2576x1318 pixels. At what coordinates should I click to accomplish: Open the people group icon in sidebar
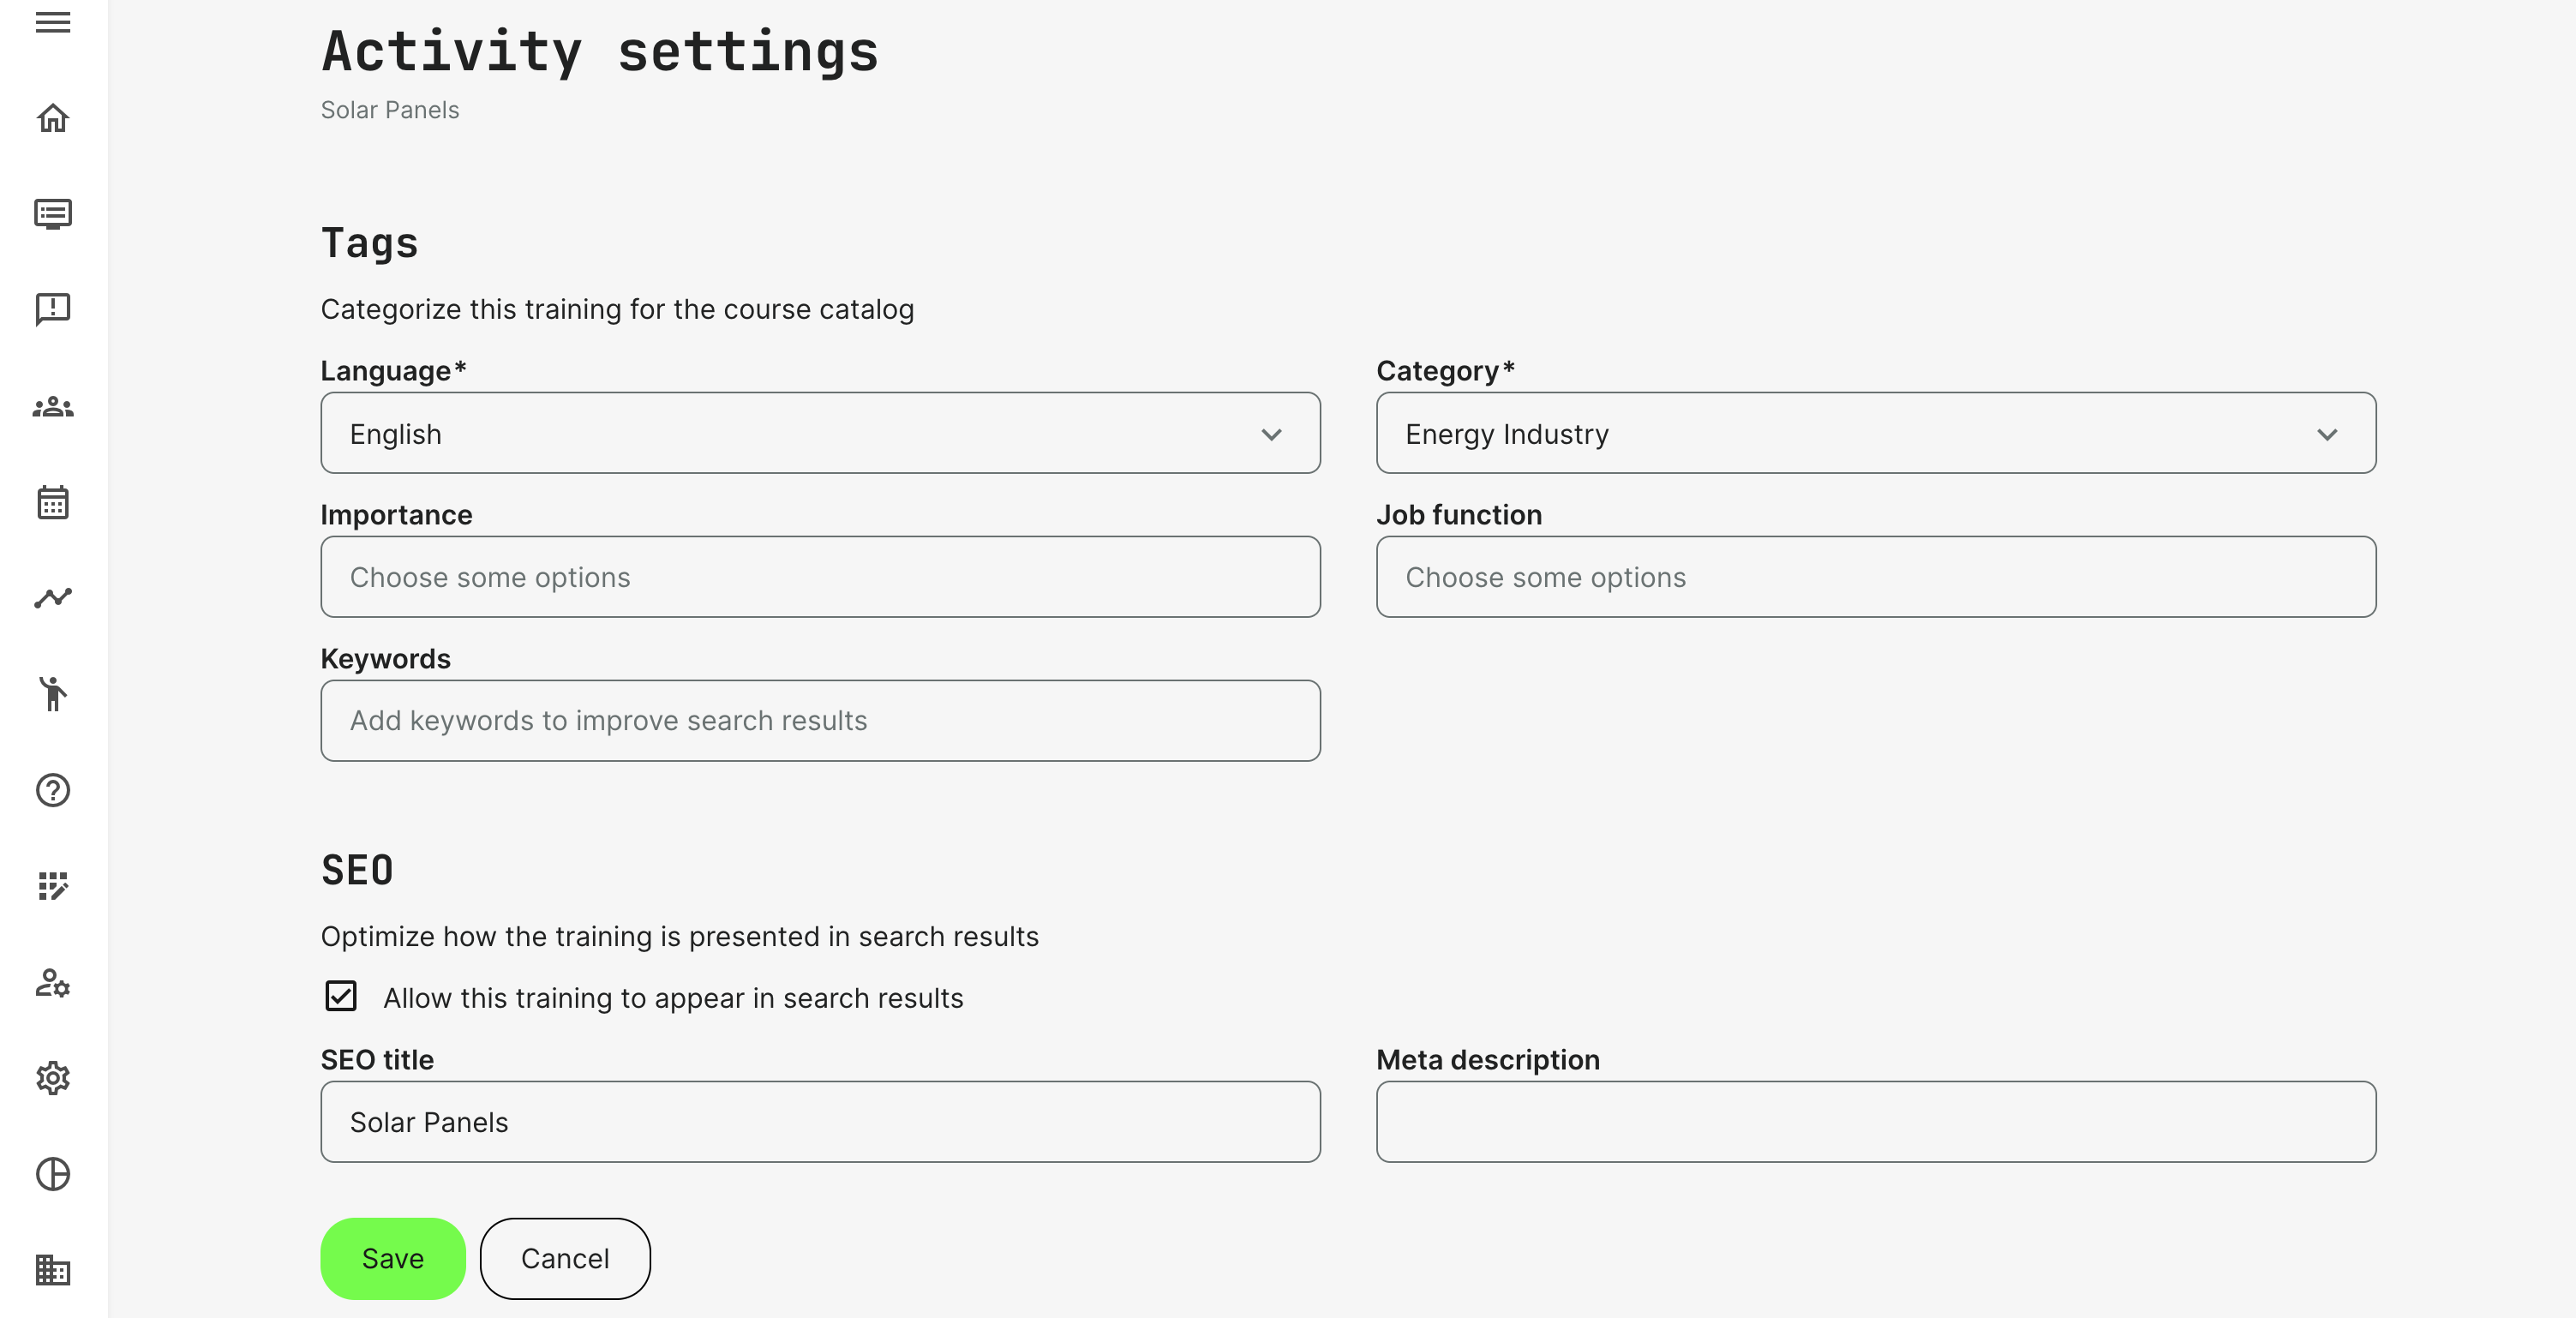click(x=53, y=407)
